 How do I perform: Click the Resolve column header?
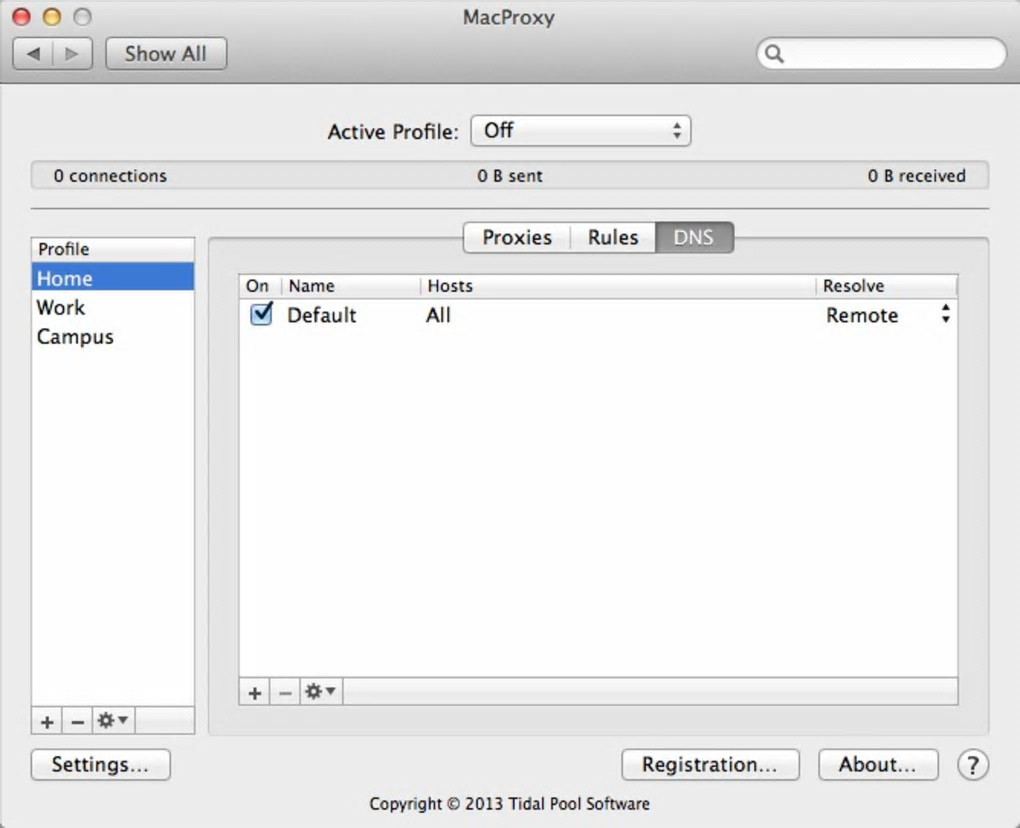click(x=887, y=286)
